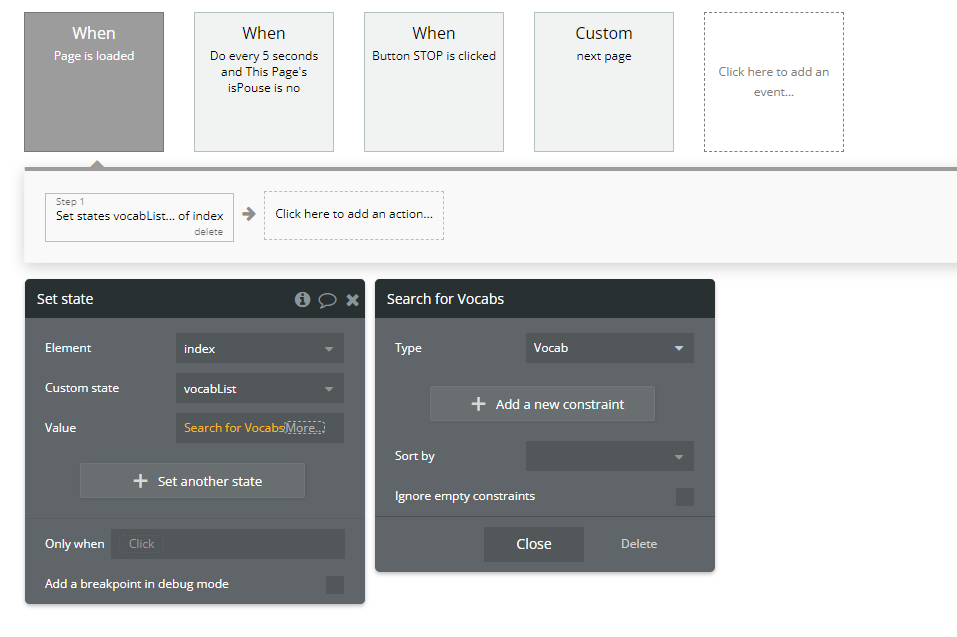This screenshot has width=957, height=637.
Task: Select the Button STOP is clicked event
Action: pyautogui.click(x=434, y=82)
